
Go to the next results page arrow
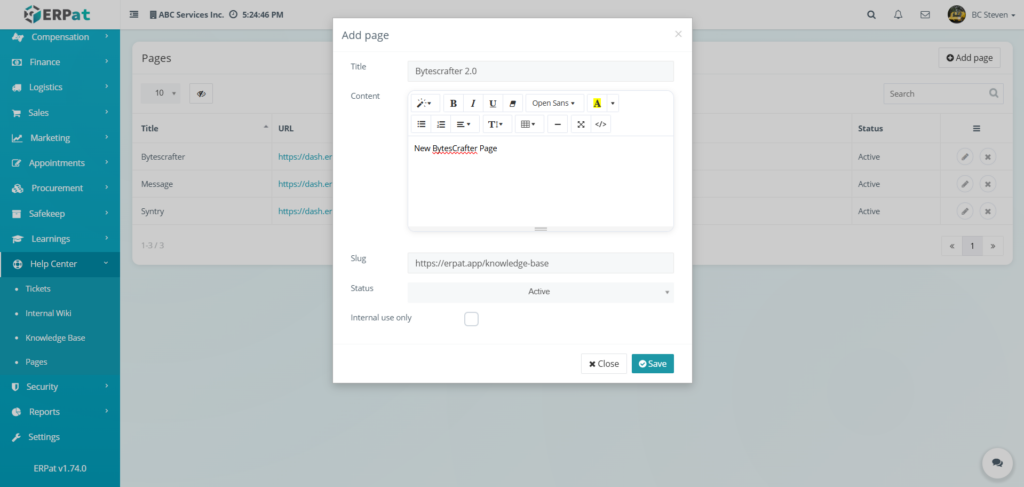click(993, 246)
